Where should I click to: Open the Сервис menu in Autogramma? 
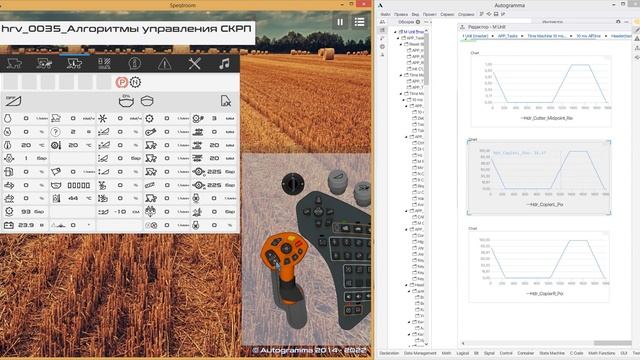[x=447, y=14]
